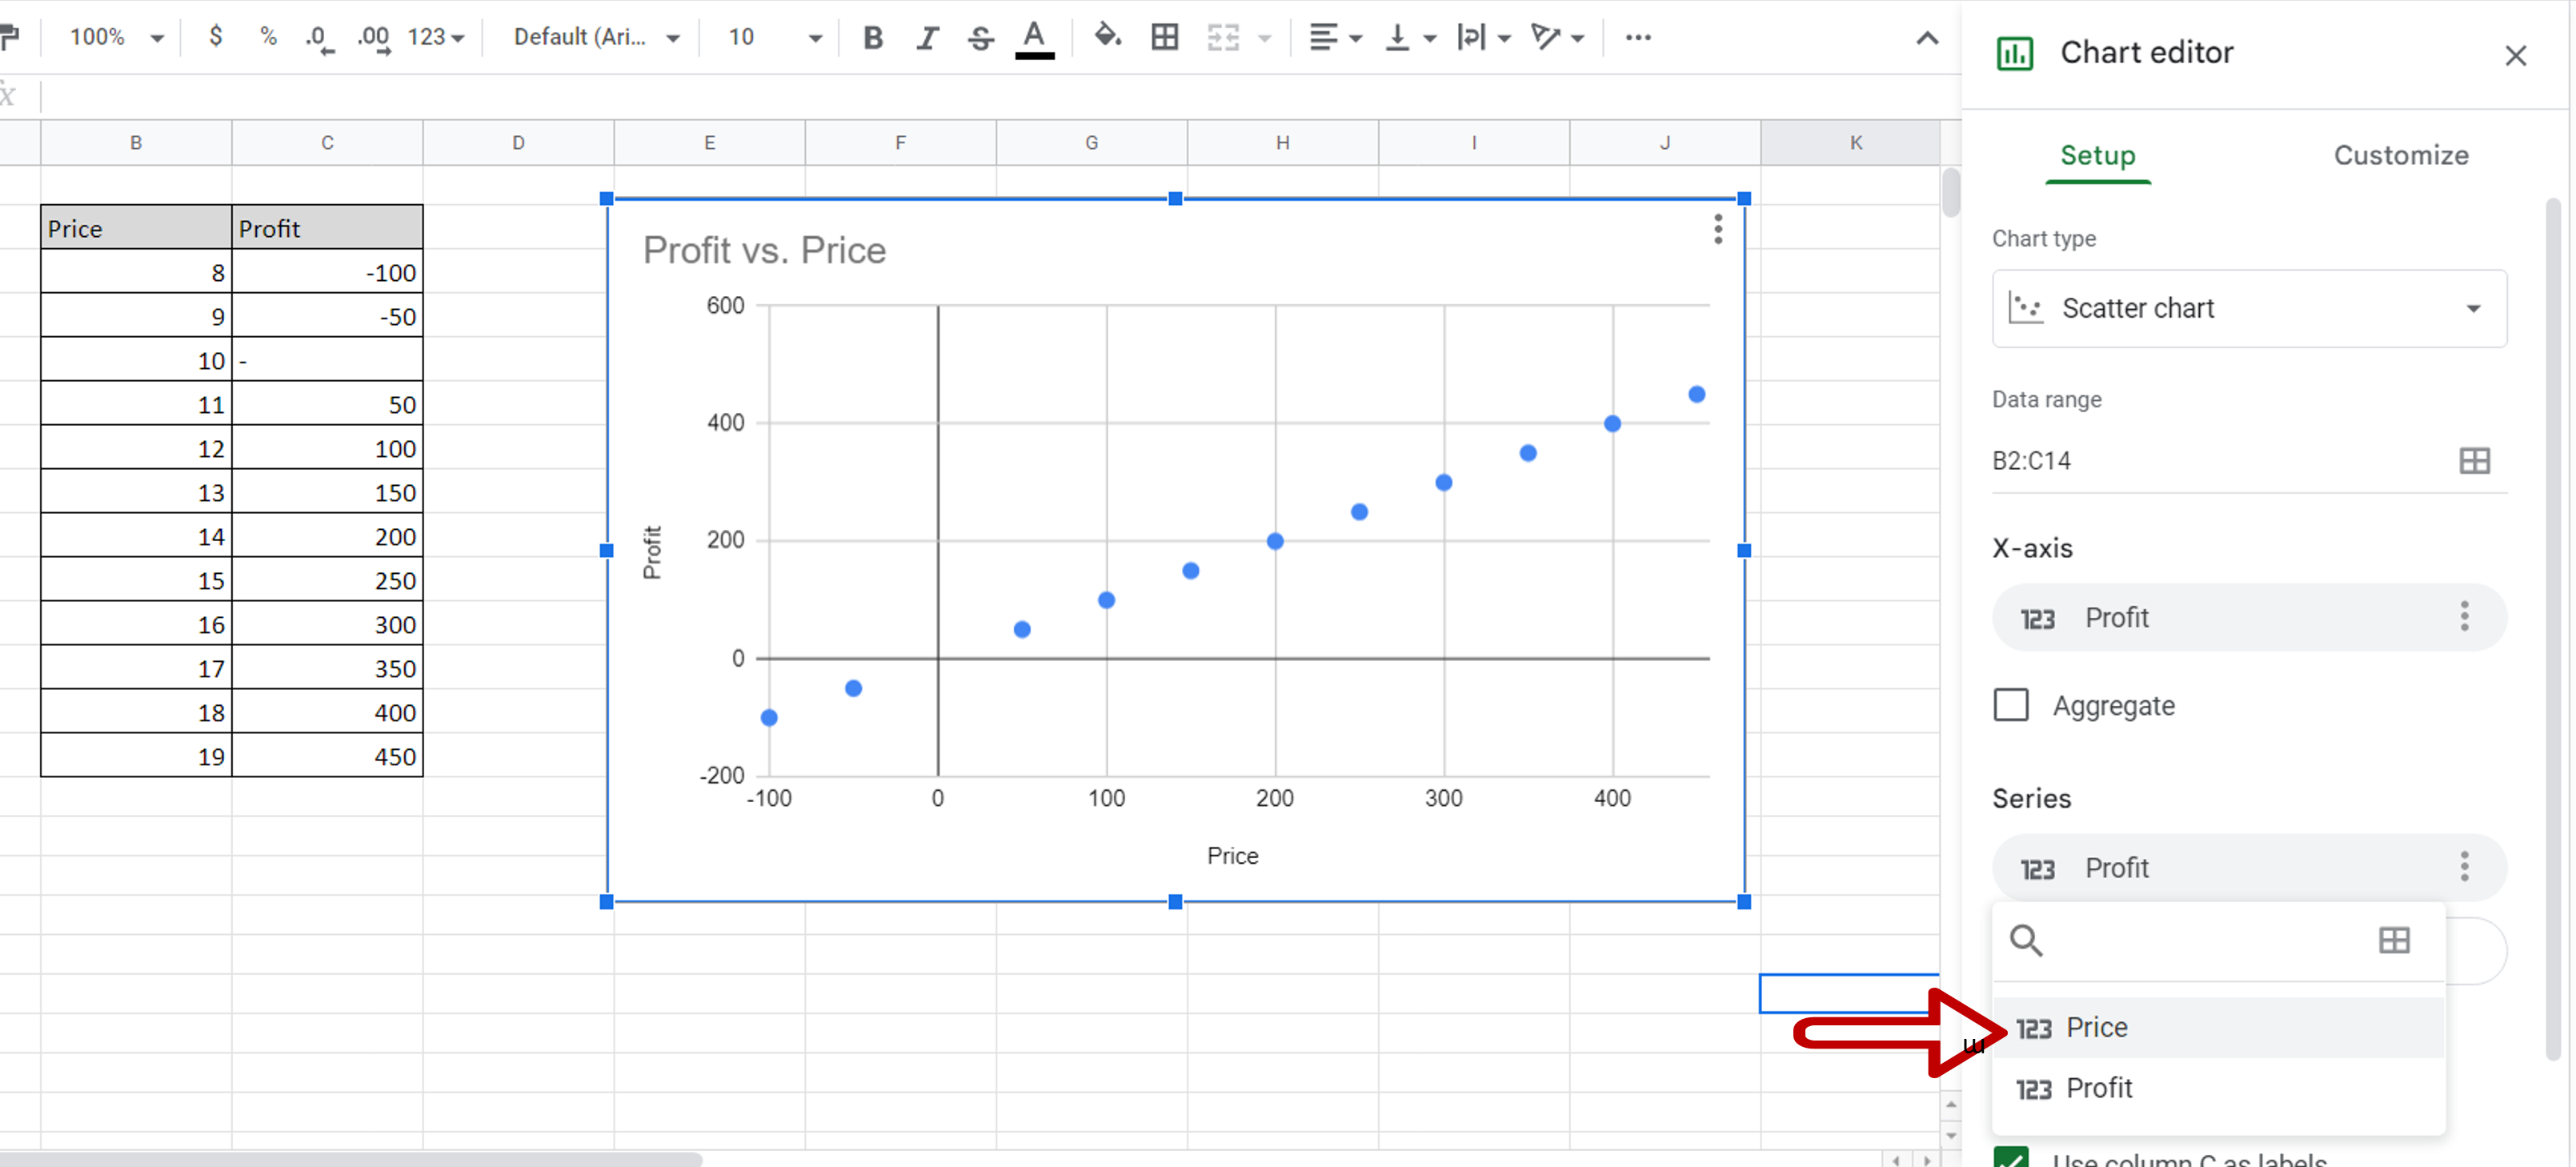2576x1167 pixels.
Task: Click the vertical sheet scrollbar
Action: pyautogui.click(x=1950, y=192)
